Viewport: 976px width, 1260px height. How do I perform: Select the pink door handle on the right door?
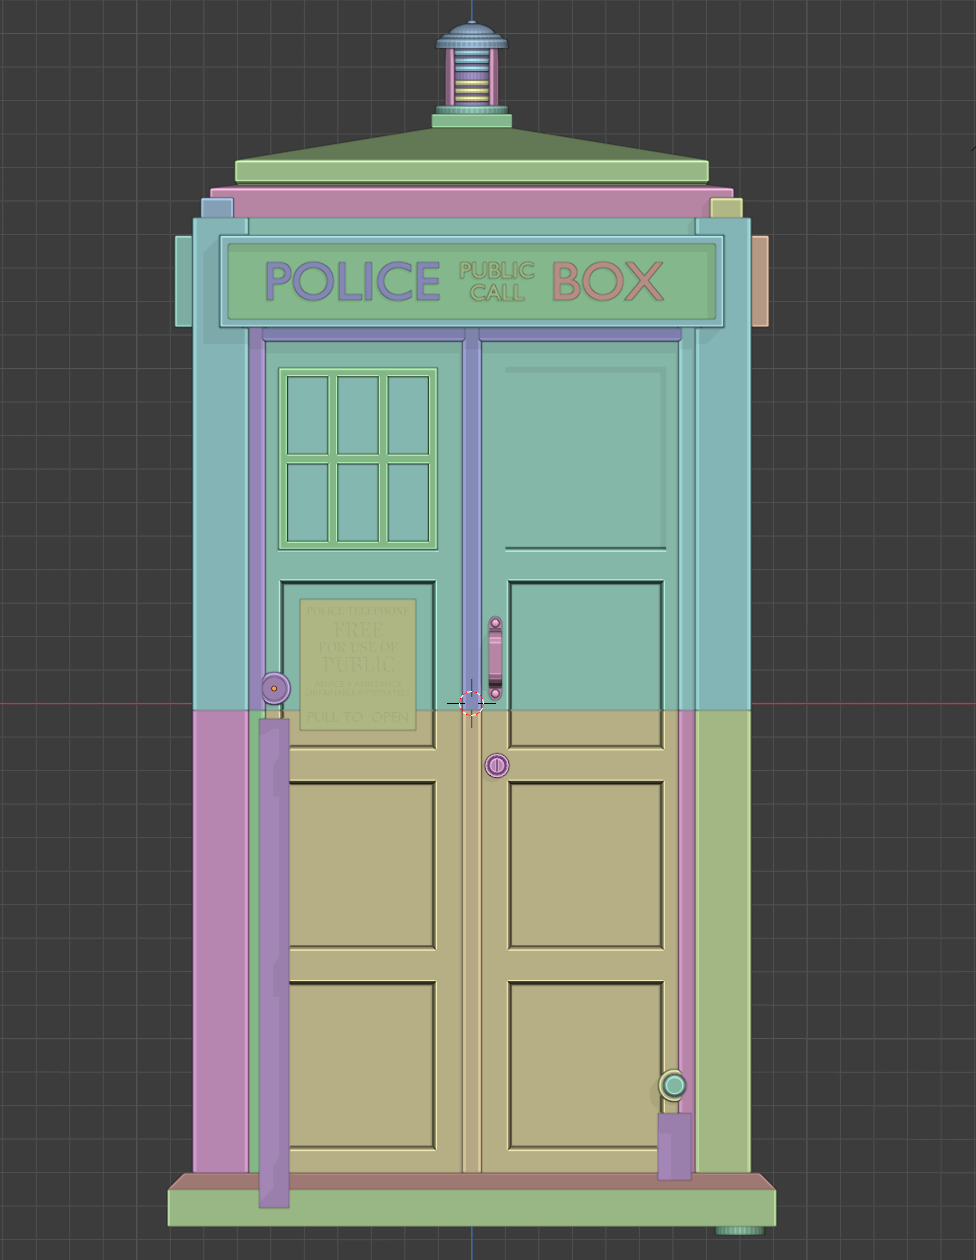coord(495,658)
